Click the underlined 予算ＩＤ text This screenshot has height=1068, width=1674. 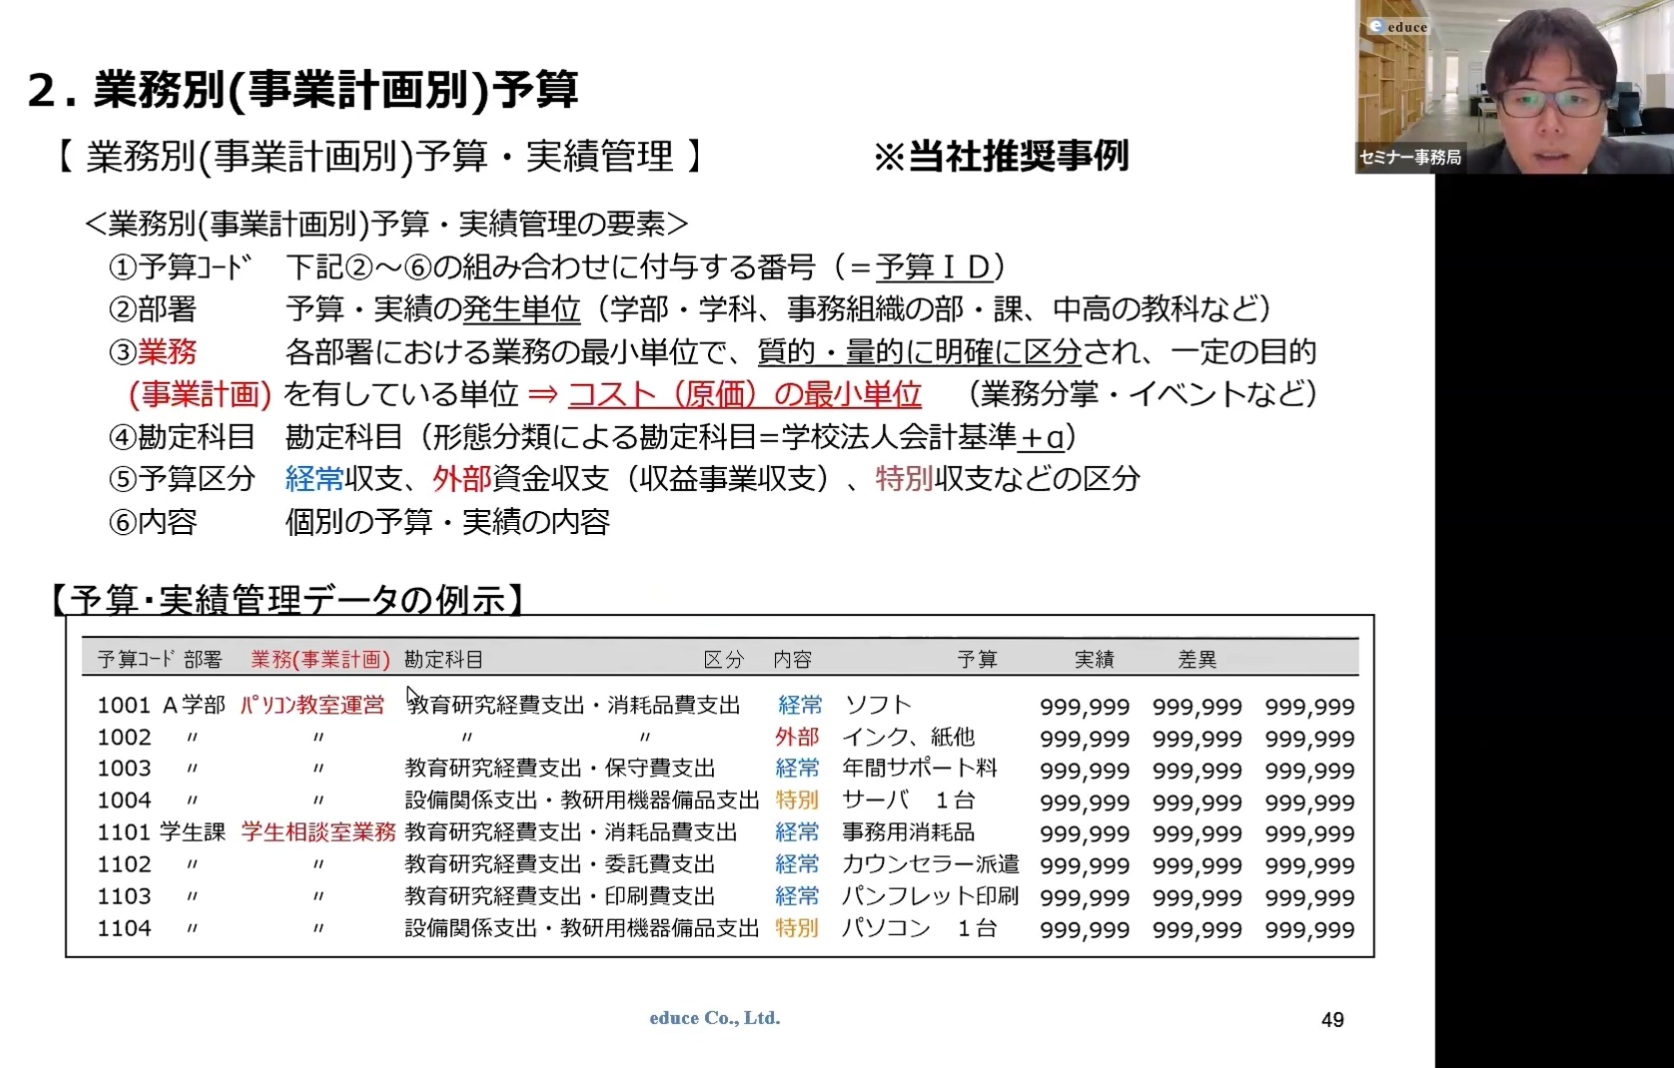tap(934, 267)
